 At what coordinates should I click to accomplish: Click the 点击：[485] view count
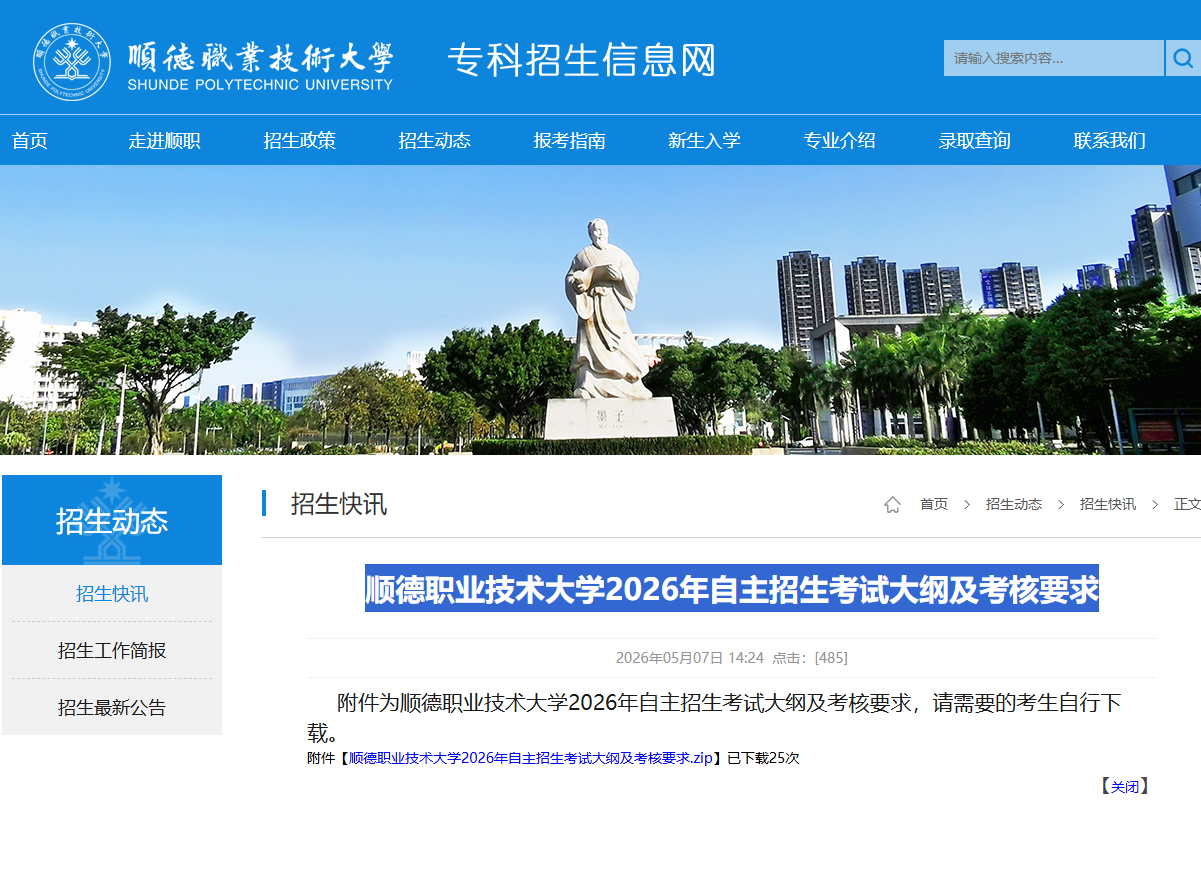pos(810,658)
